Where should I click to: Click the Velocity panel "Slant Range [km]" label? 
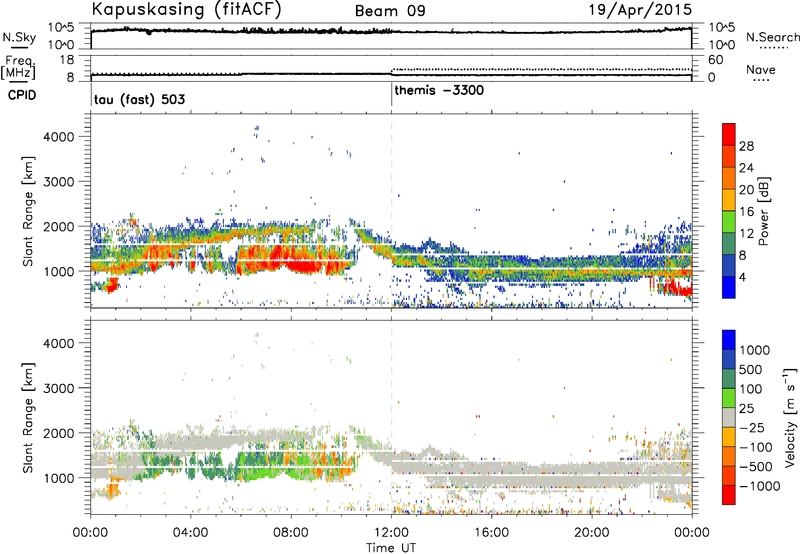pyautogui.click(x=28, y=418)
